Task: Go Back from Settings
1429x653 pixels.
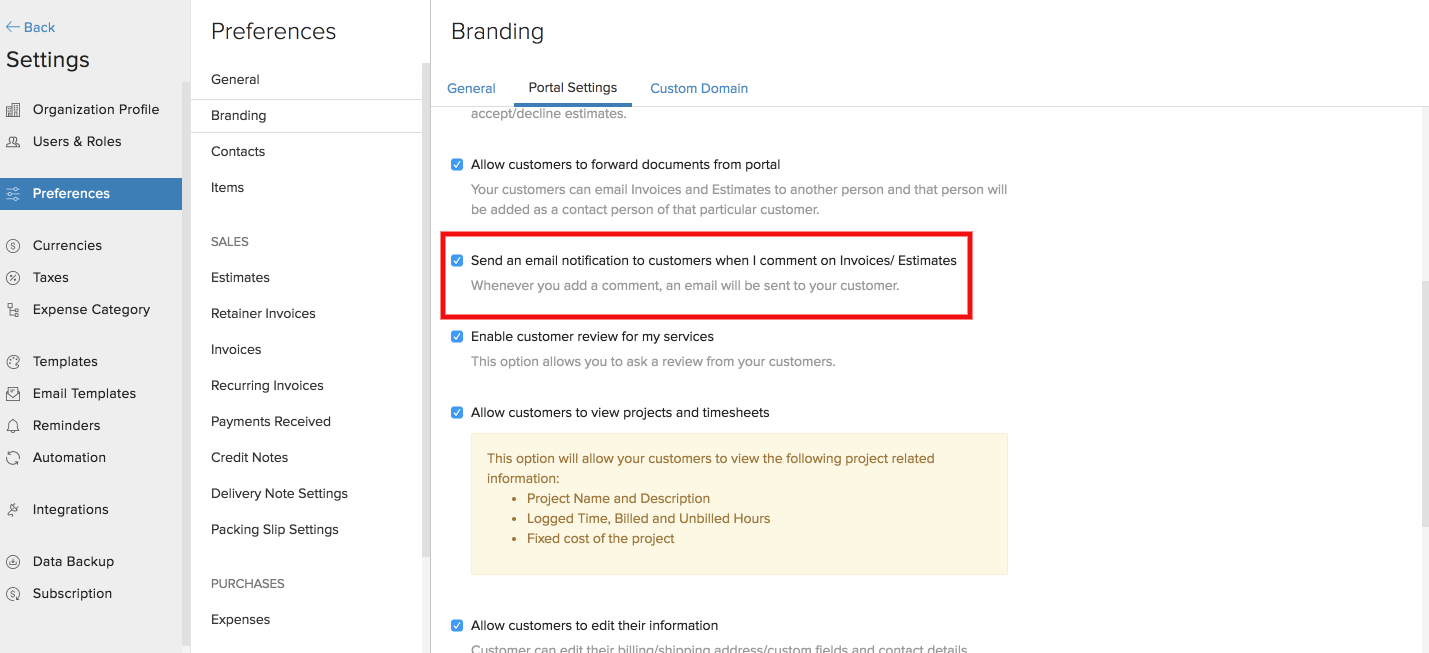Action: [x=31, y=27]
